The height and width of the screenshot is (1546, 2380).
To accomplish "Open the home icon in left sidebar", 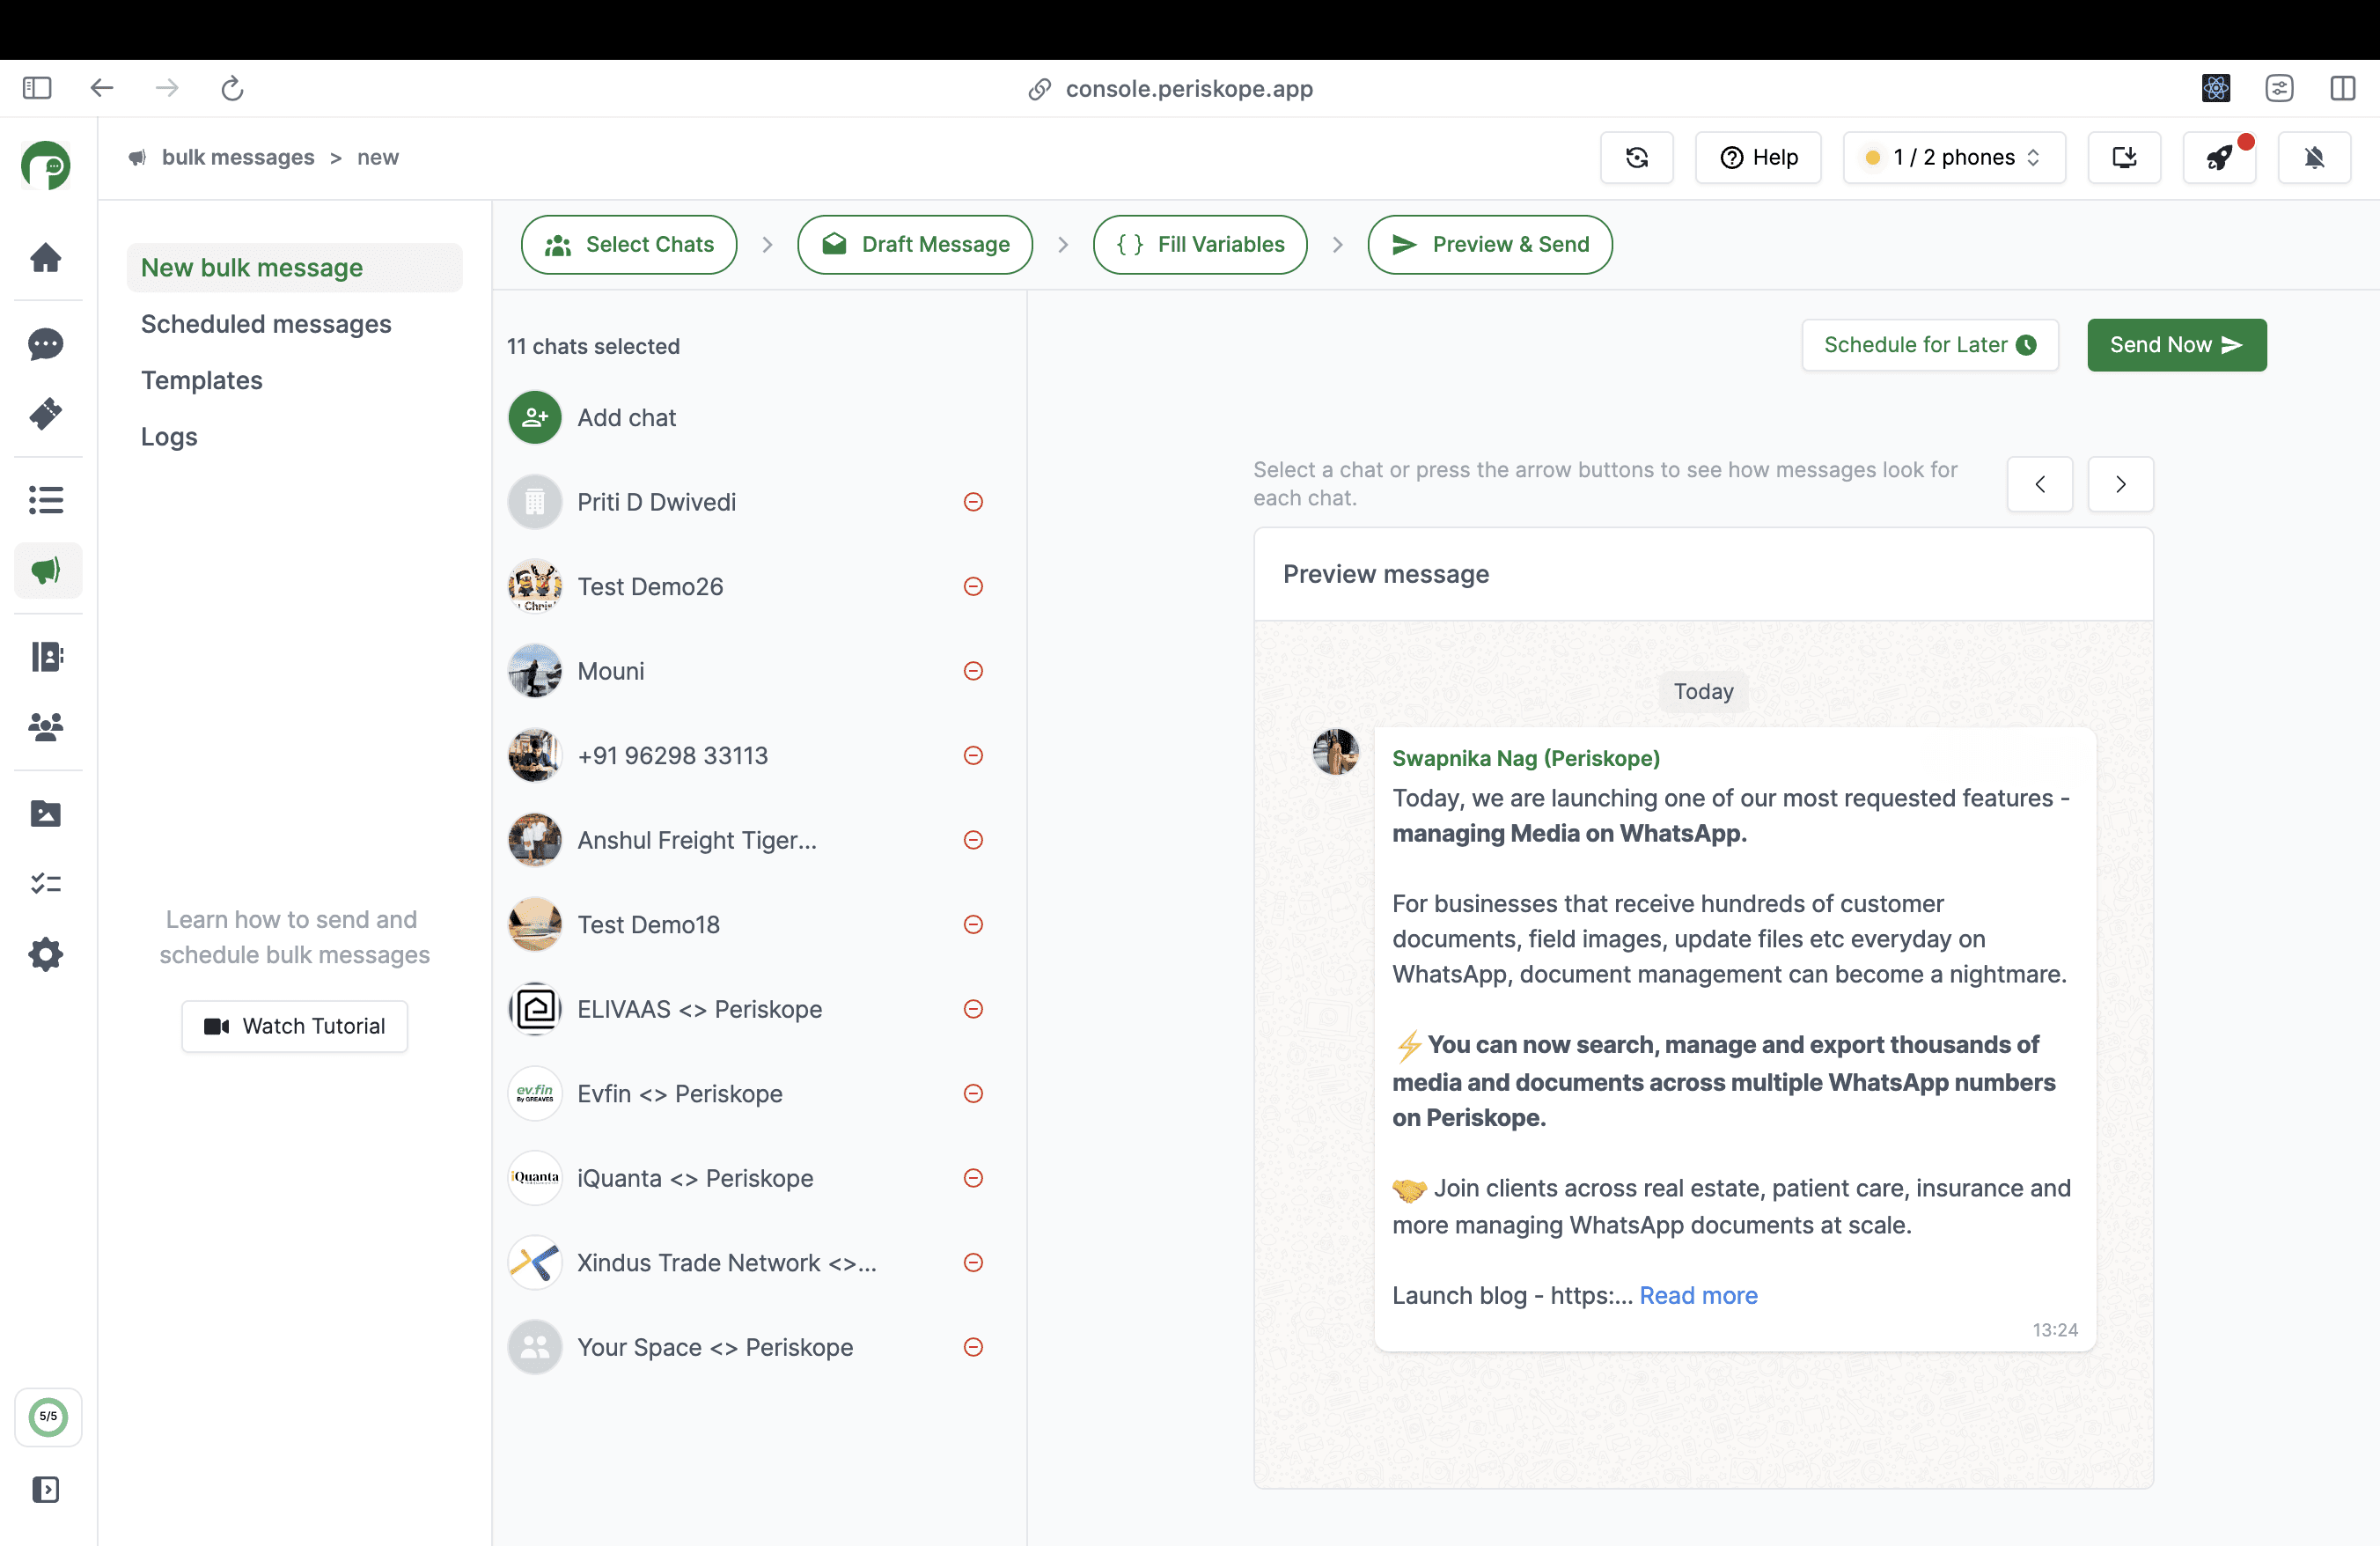I will coord(46,258).
